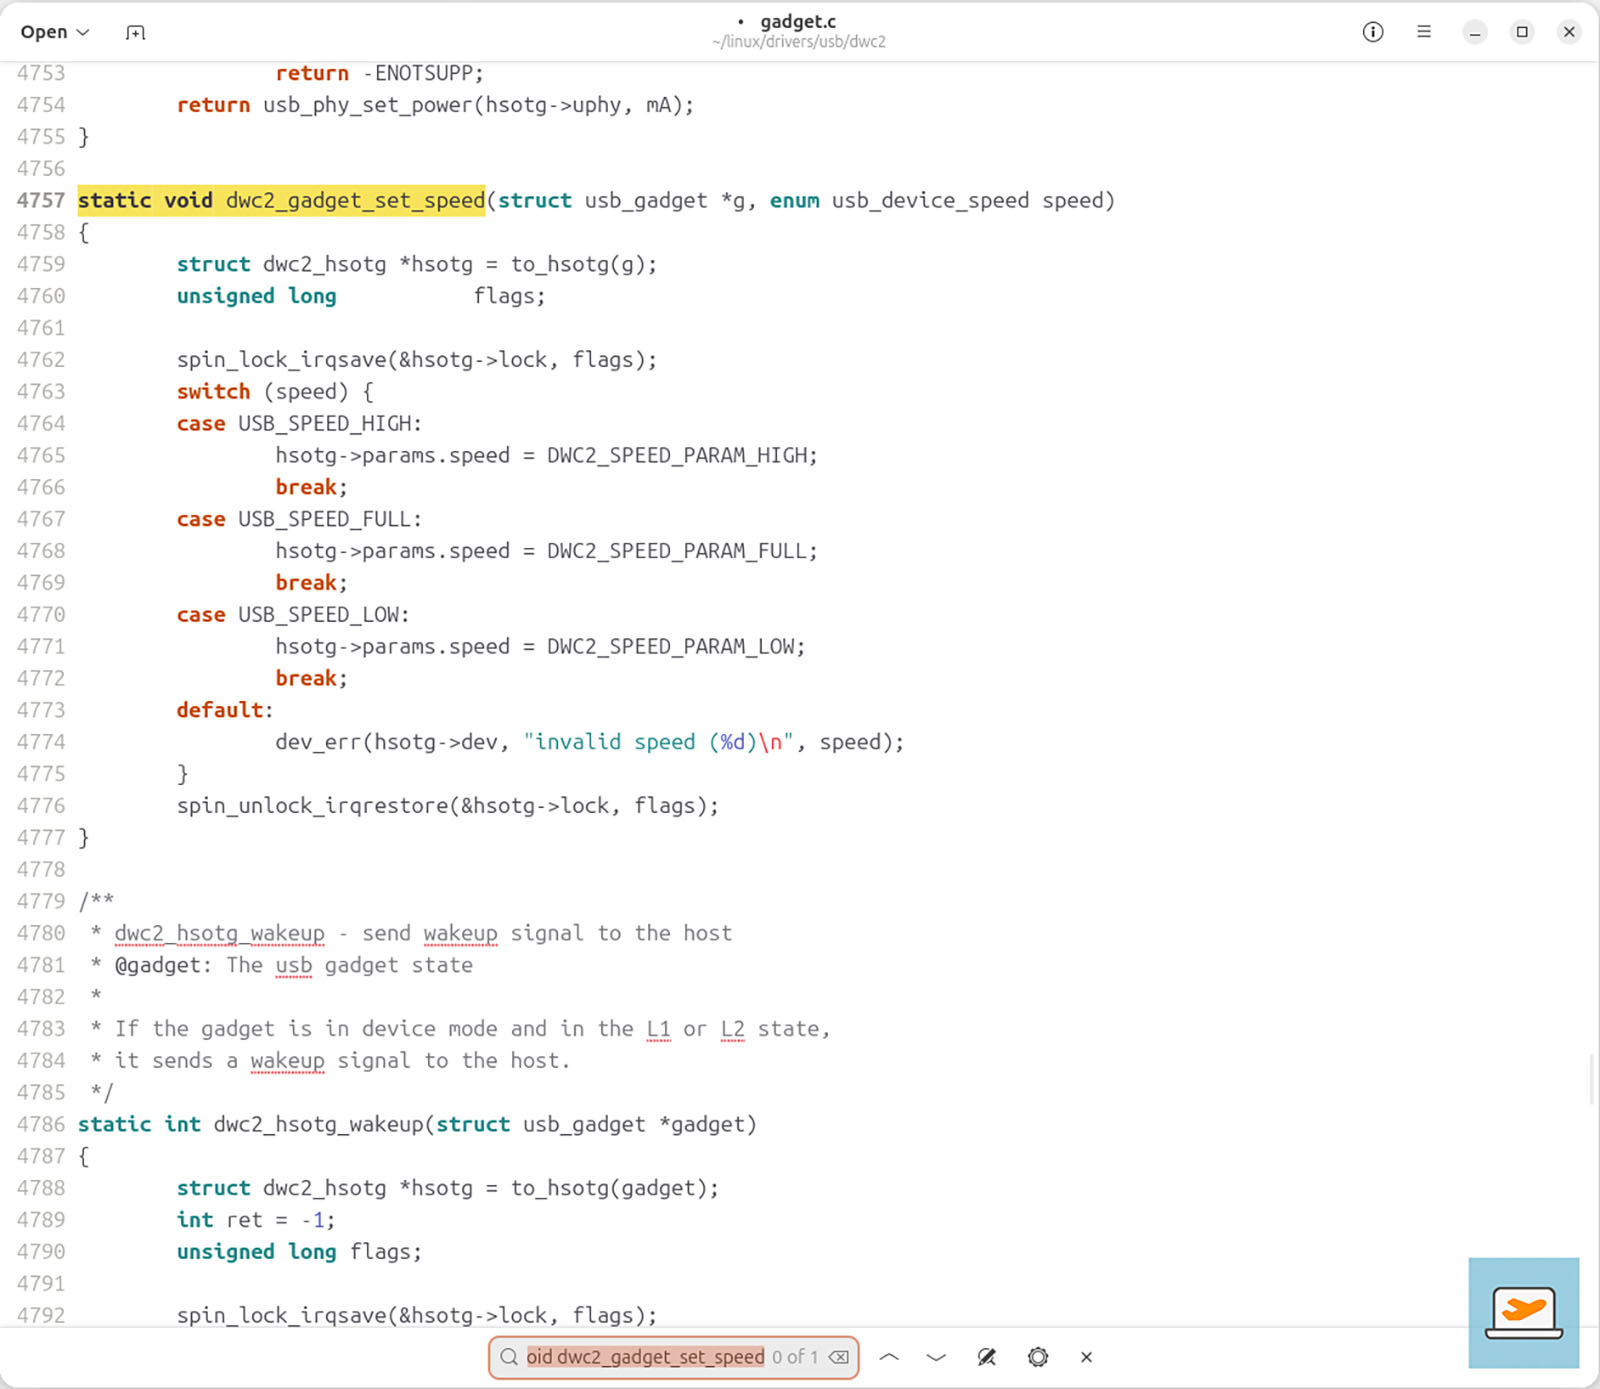The image size is (1600, 1389).
Task: Place cursor on 'switch (speed) {' line
Action: pos(274,391)
